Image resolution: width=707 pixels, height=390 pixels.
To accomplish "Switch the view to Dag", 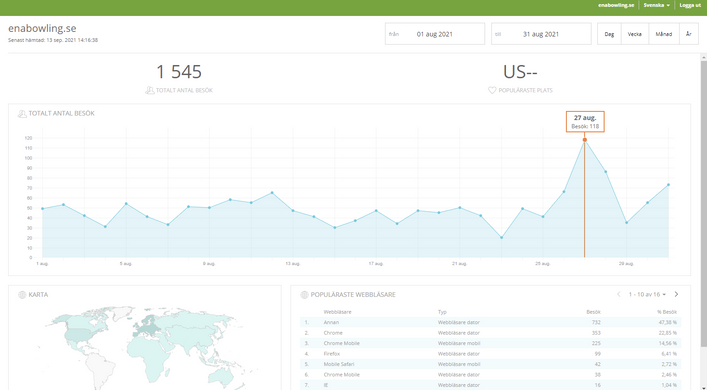I will coord(609,34).
